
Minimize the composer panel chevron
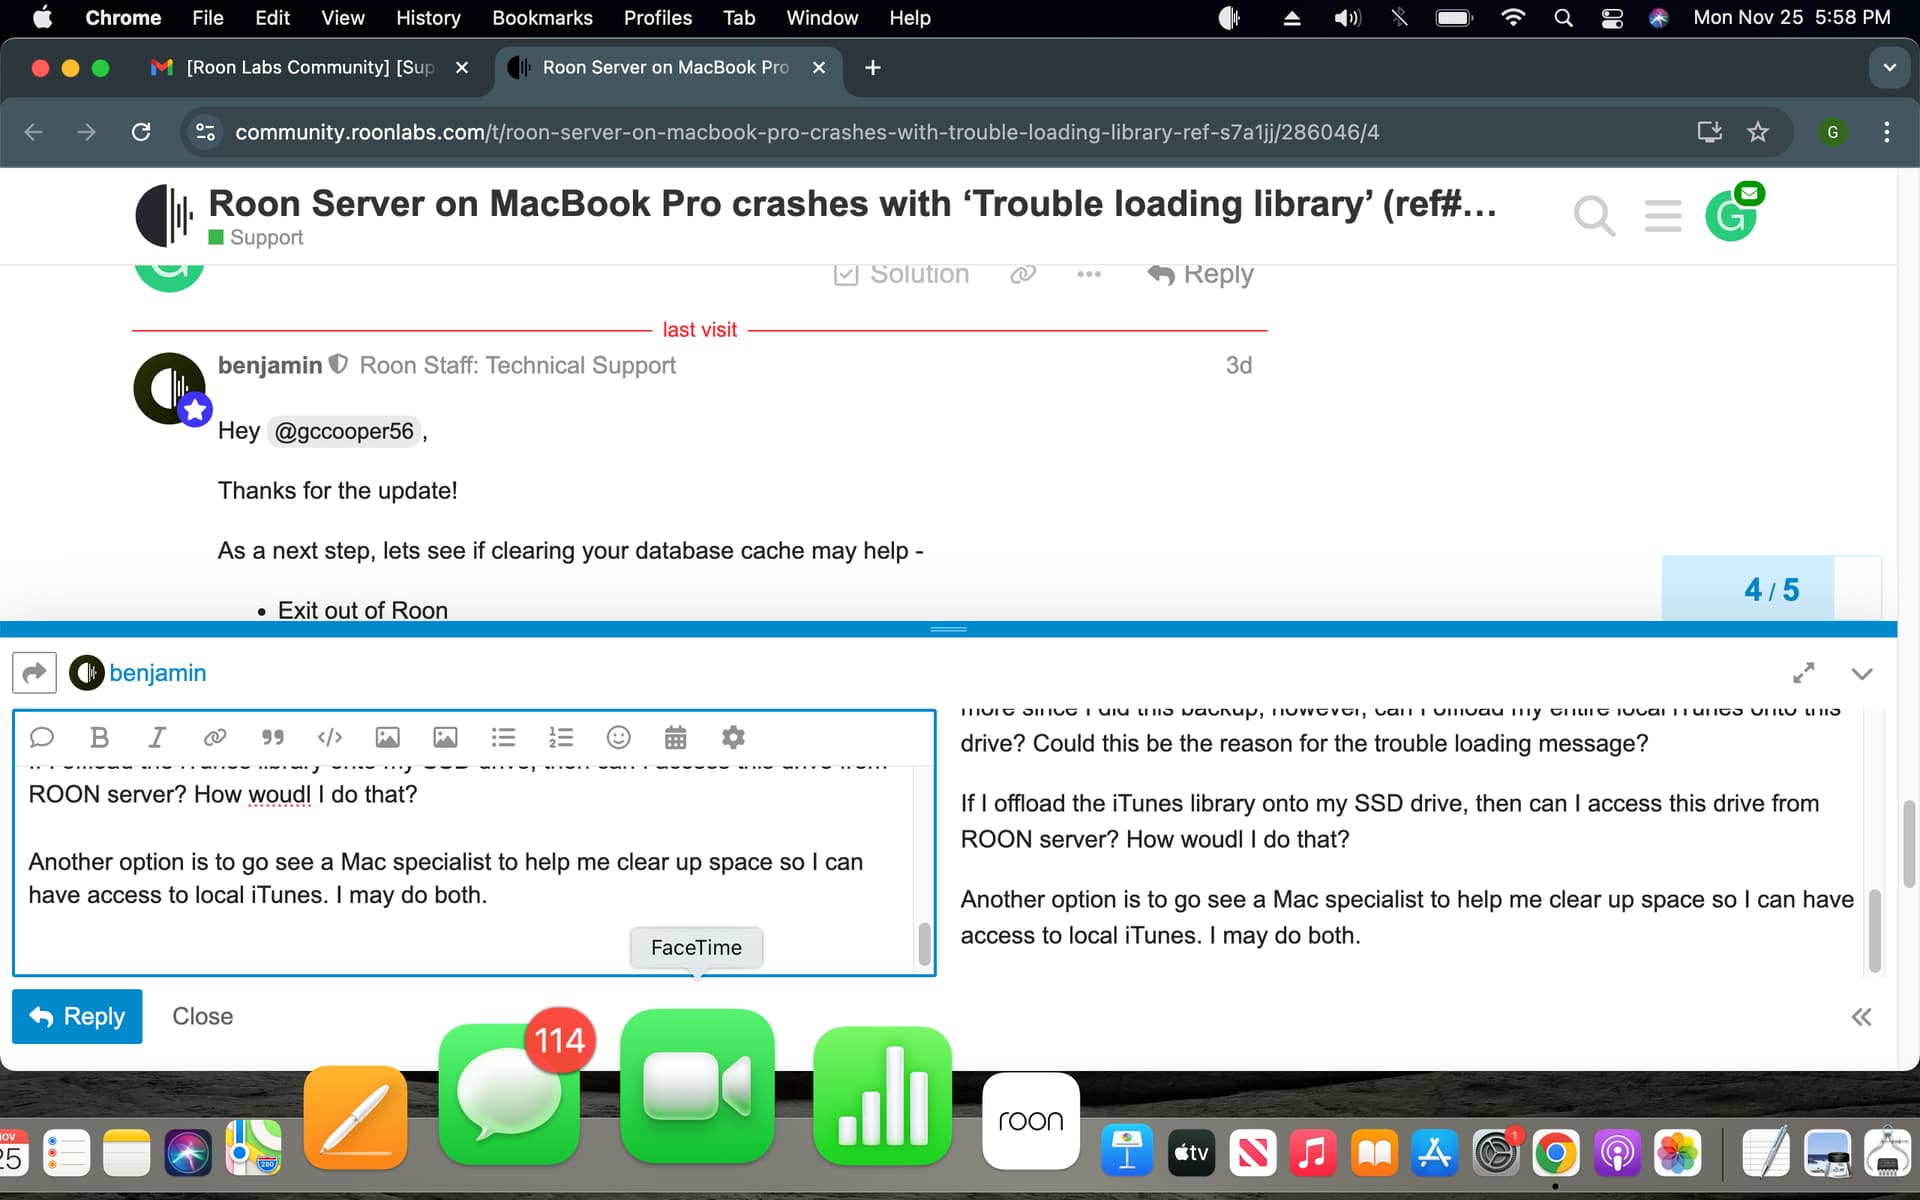[1861, 674]
